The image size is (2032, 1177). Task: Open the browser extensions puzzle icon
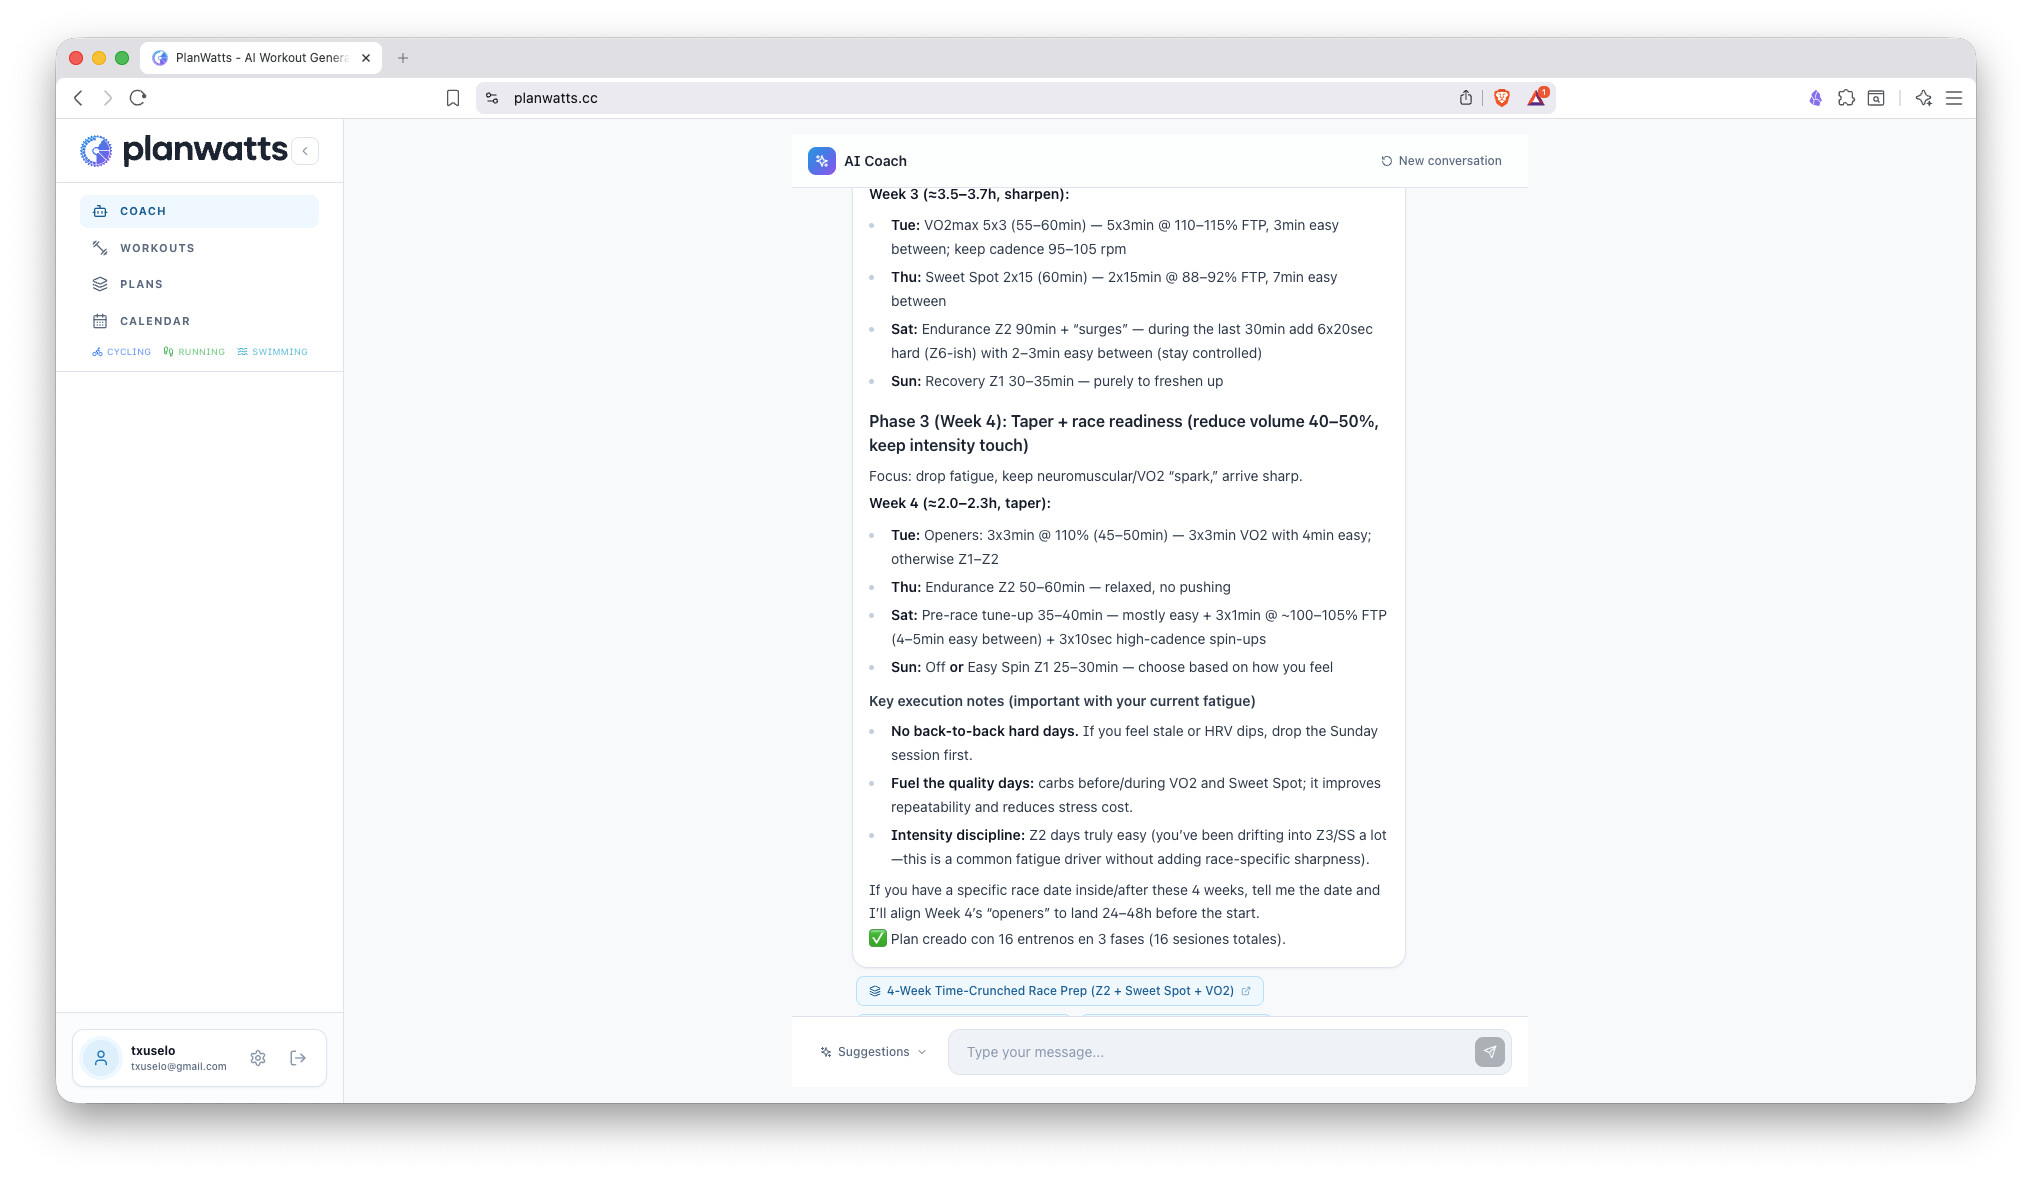(1846, 98)
